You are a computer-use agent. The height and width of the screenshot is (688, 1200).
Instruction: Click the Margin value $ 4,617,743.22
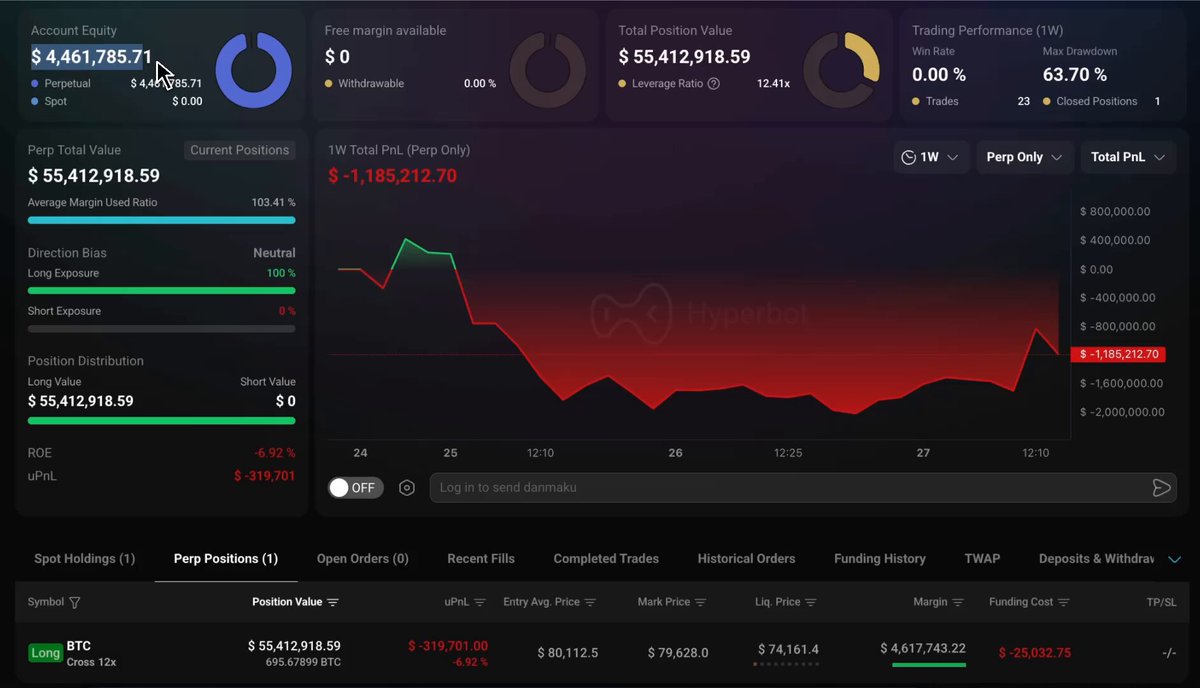(x=923, y=648)
